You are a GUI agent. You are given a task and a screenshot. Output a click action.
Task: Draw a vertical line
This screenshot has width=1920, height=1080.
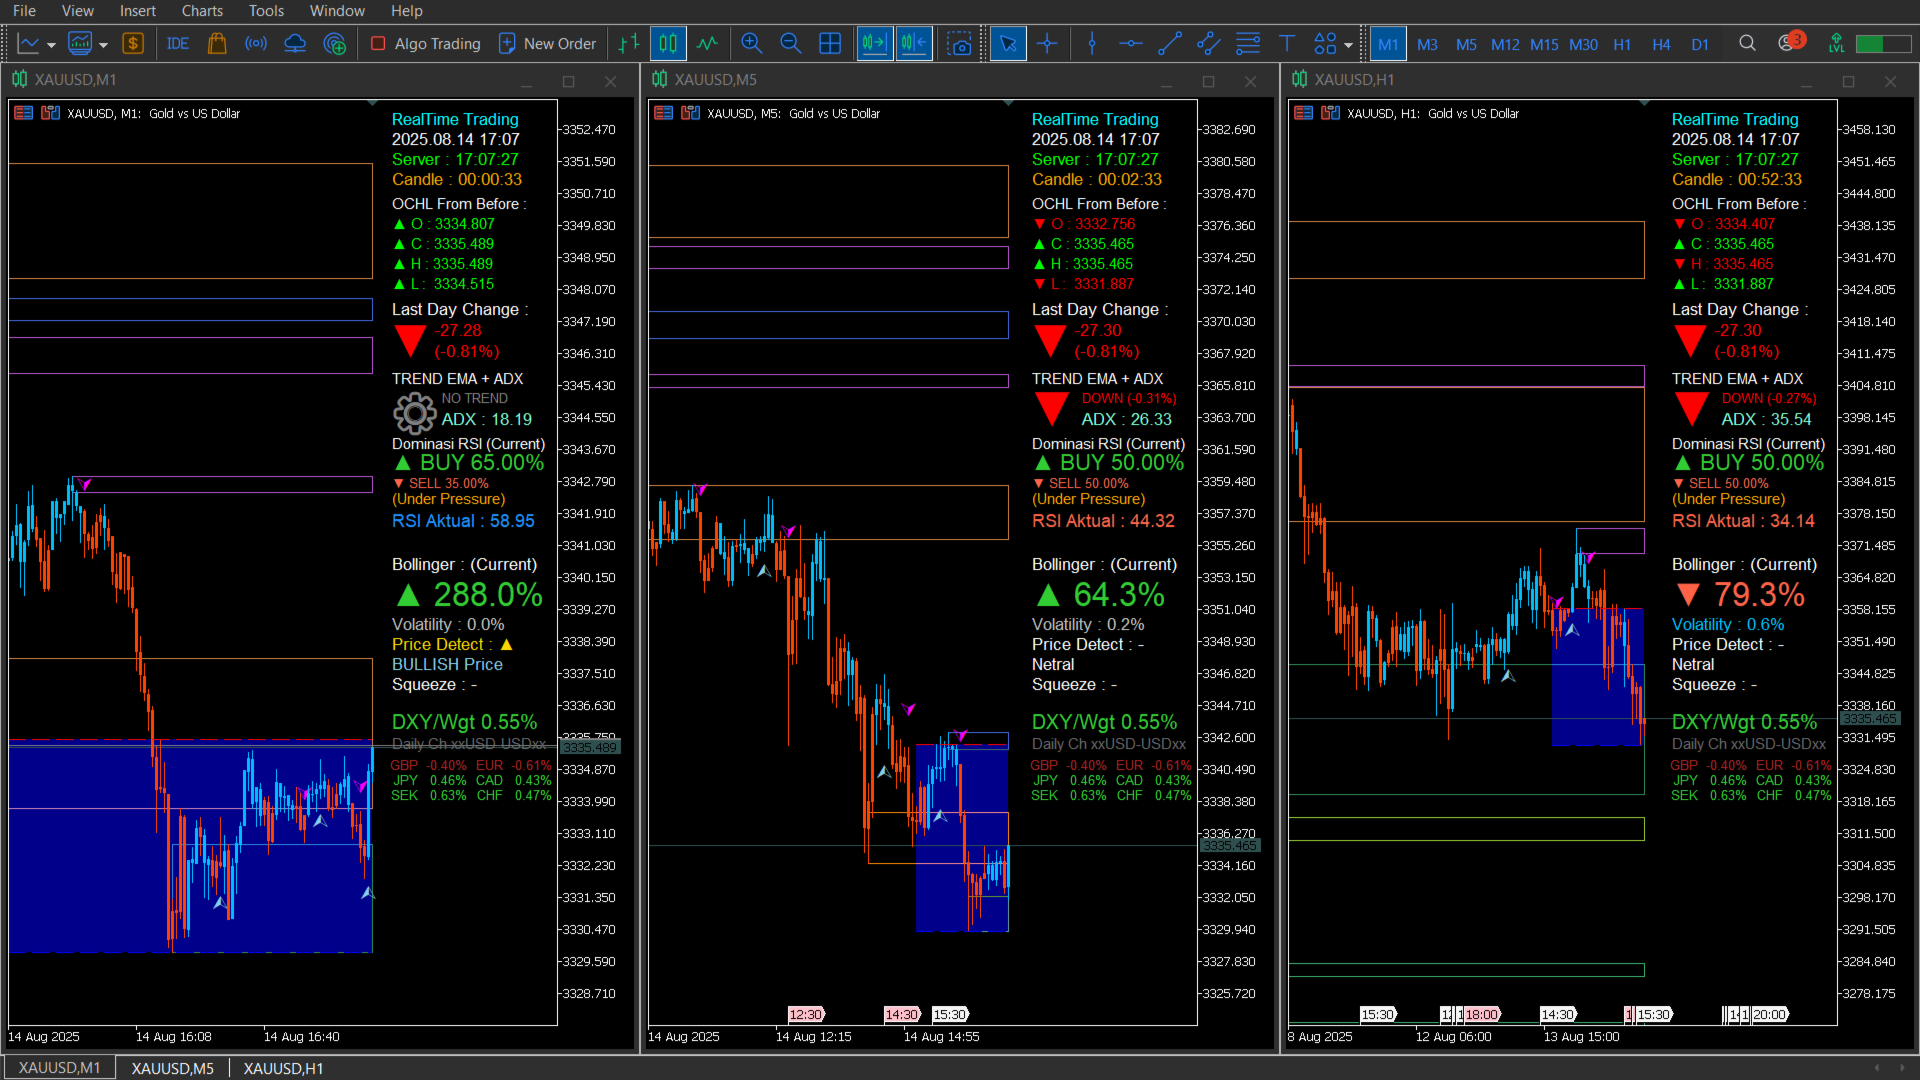click(x=1092, y=44)
